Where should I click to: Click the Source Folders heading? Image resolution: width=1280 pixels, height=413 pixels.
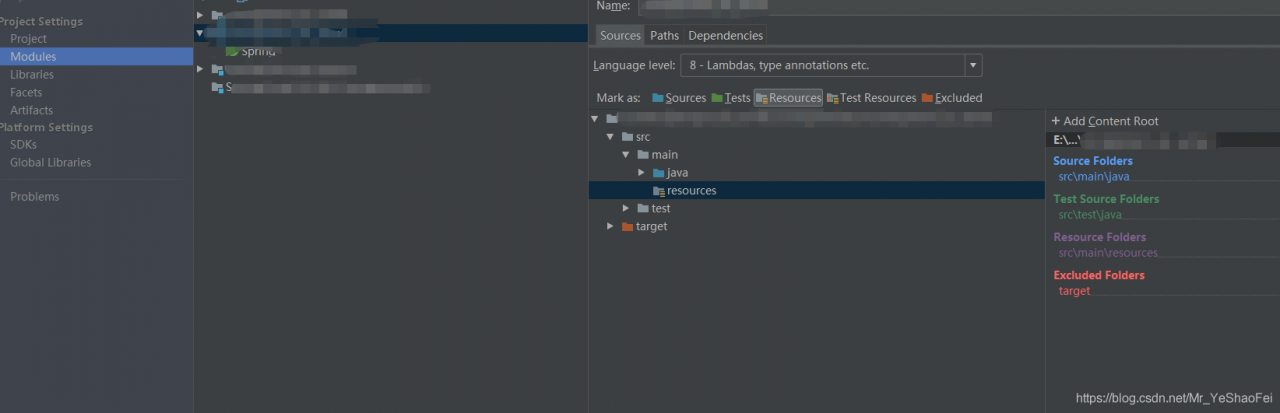click(1093, 161)
